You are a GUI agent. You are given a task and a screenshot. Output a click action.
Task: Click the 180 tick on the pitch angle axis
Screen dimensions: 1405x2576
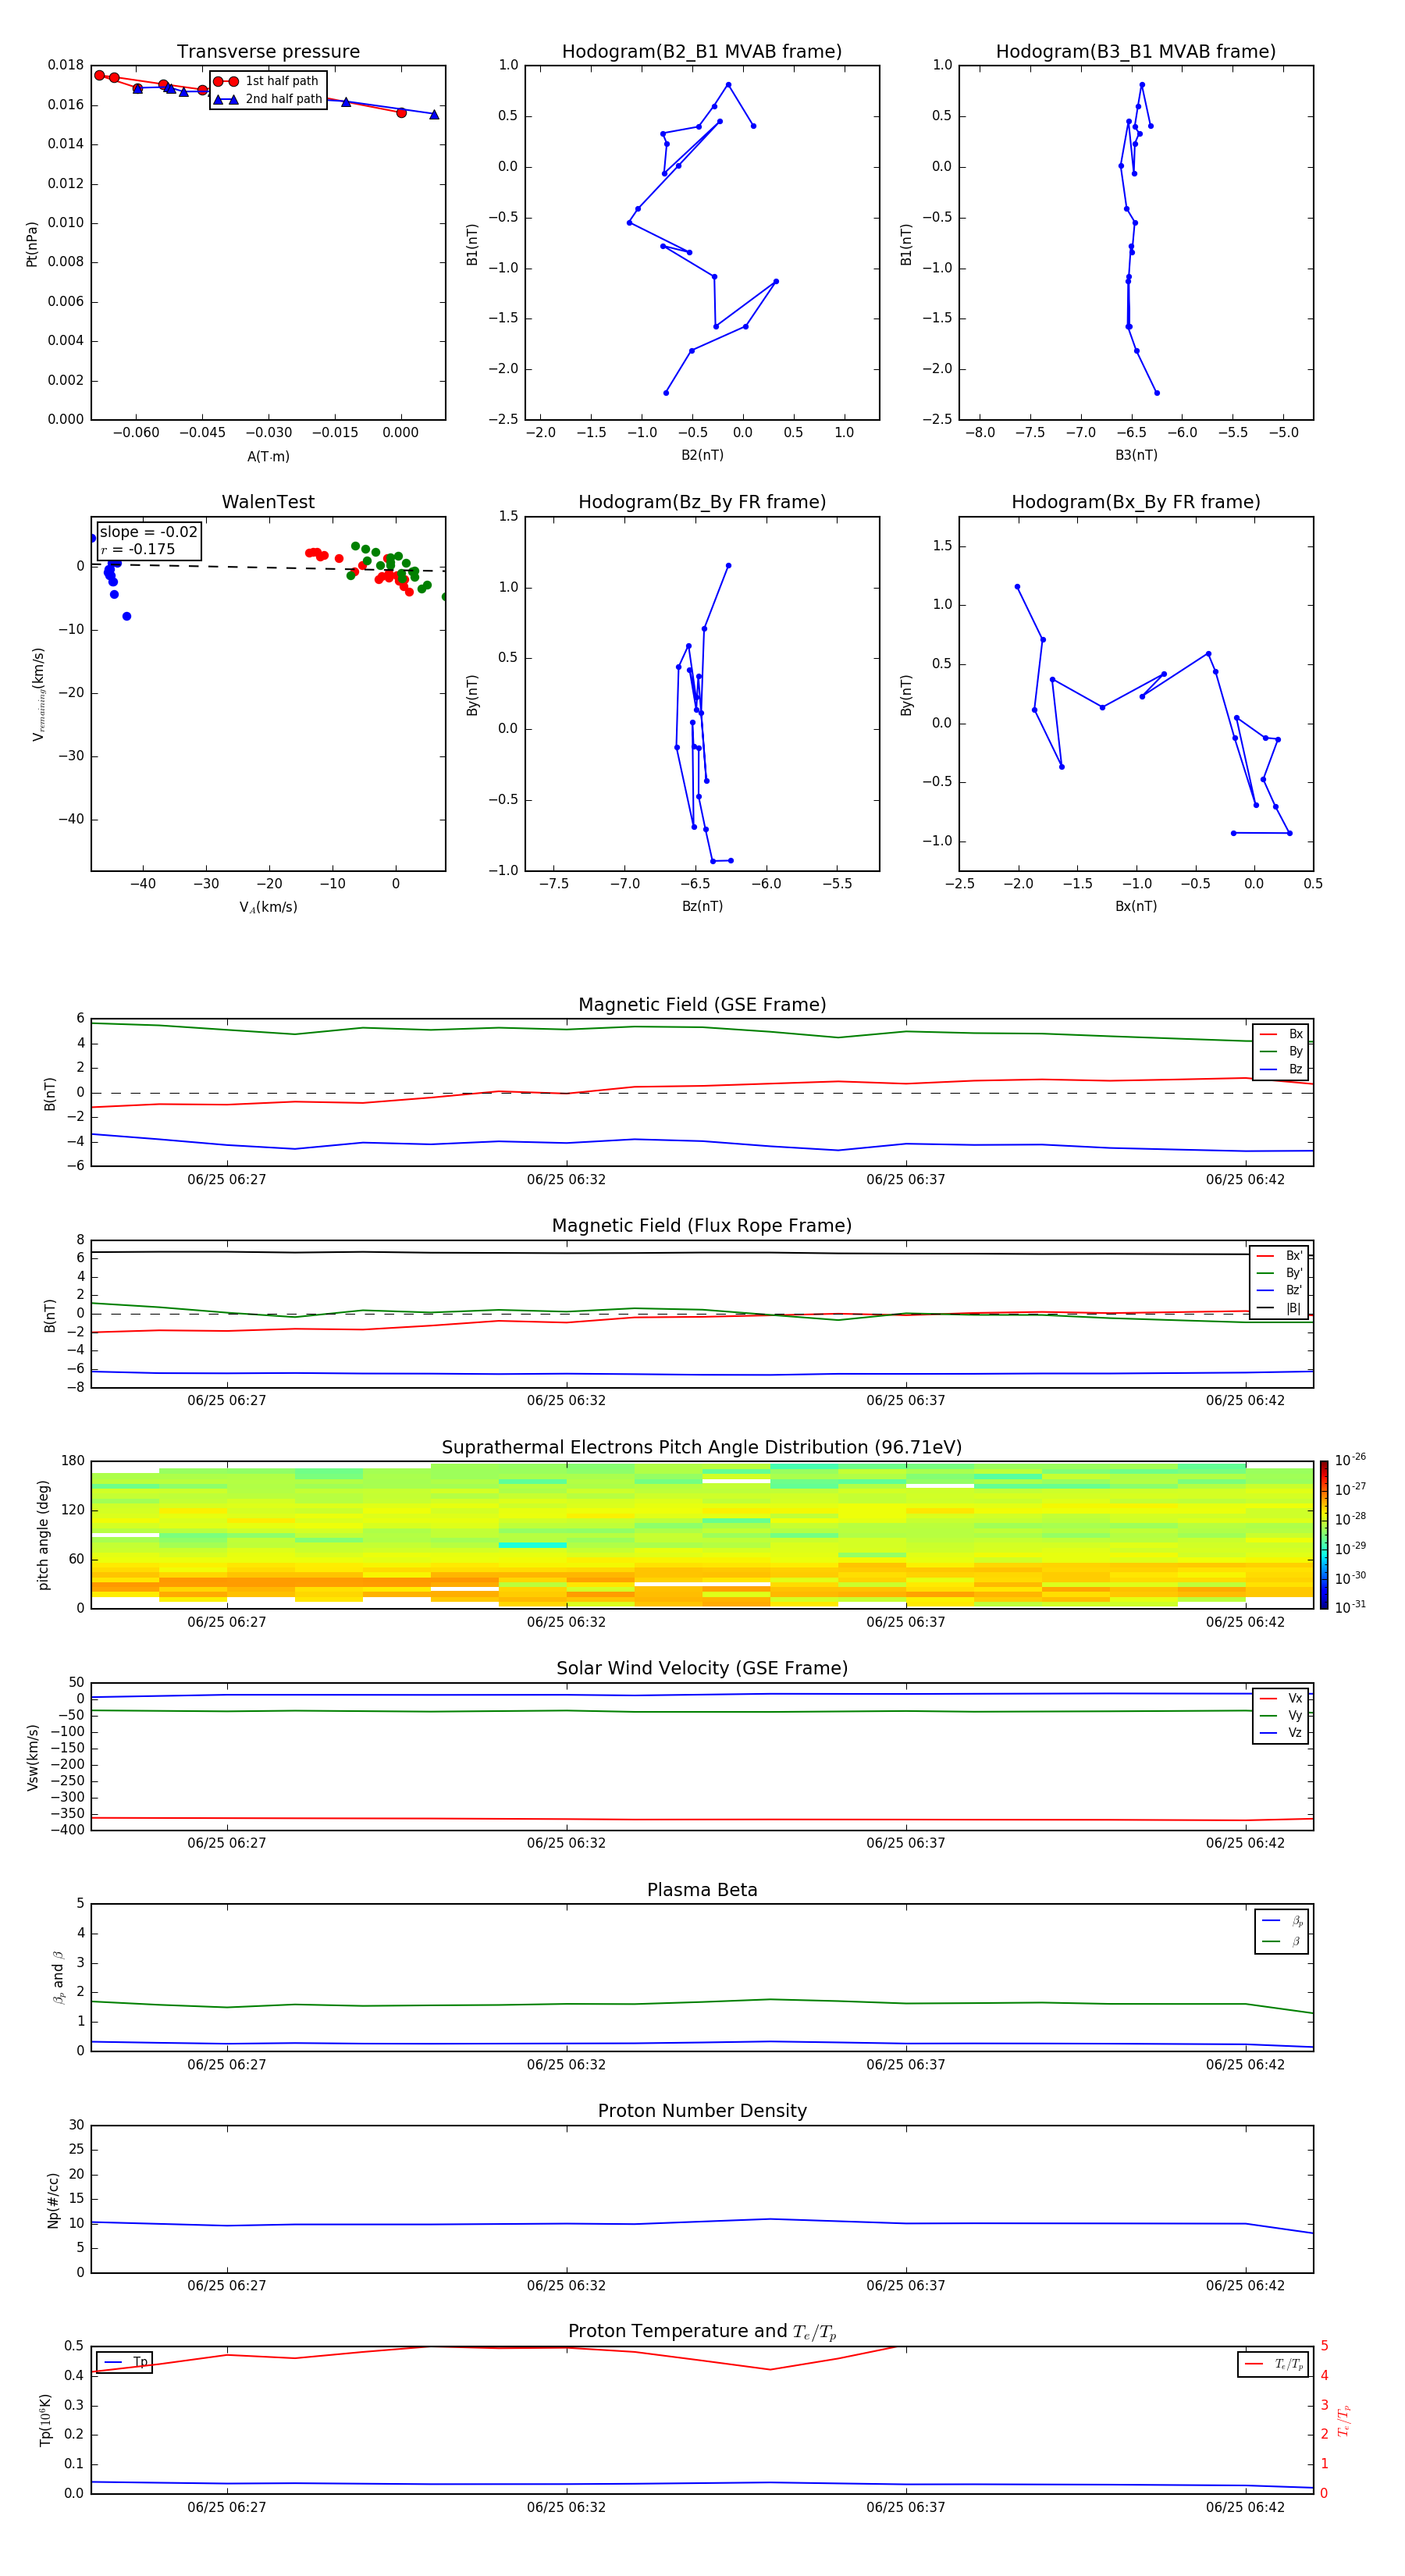tap(73, 1461)
